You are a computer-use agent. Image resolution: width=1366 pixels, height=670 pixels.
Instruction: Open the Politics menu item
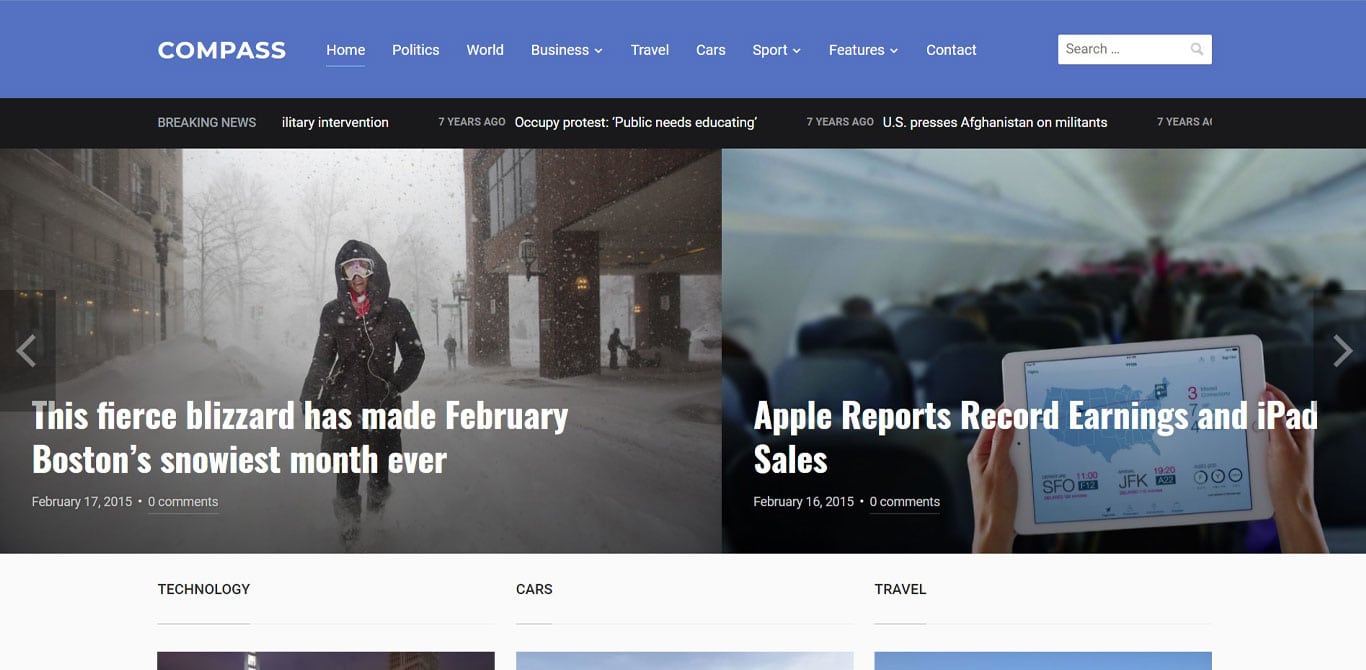415,50
